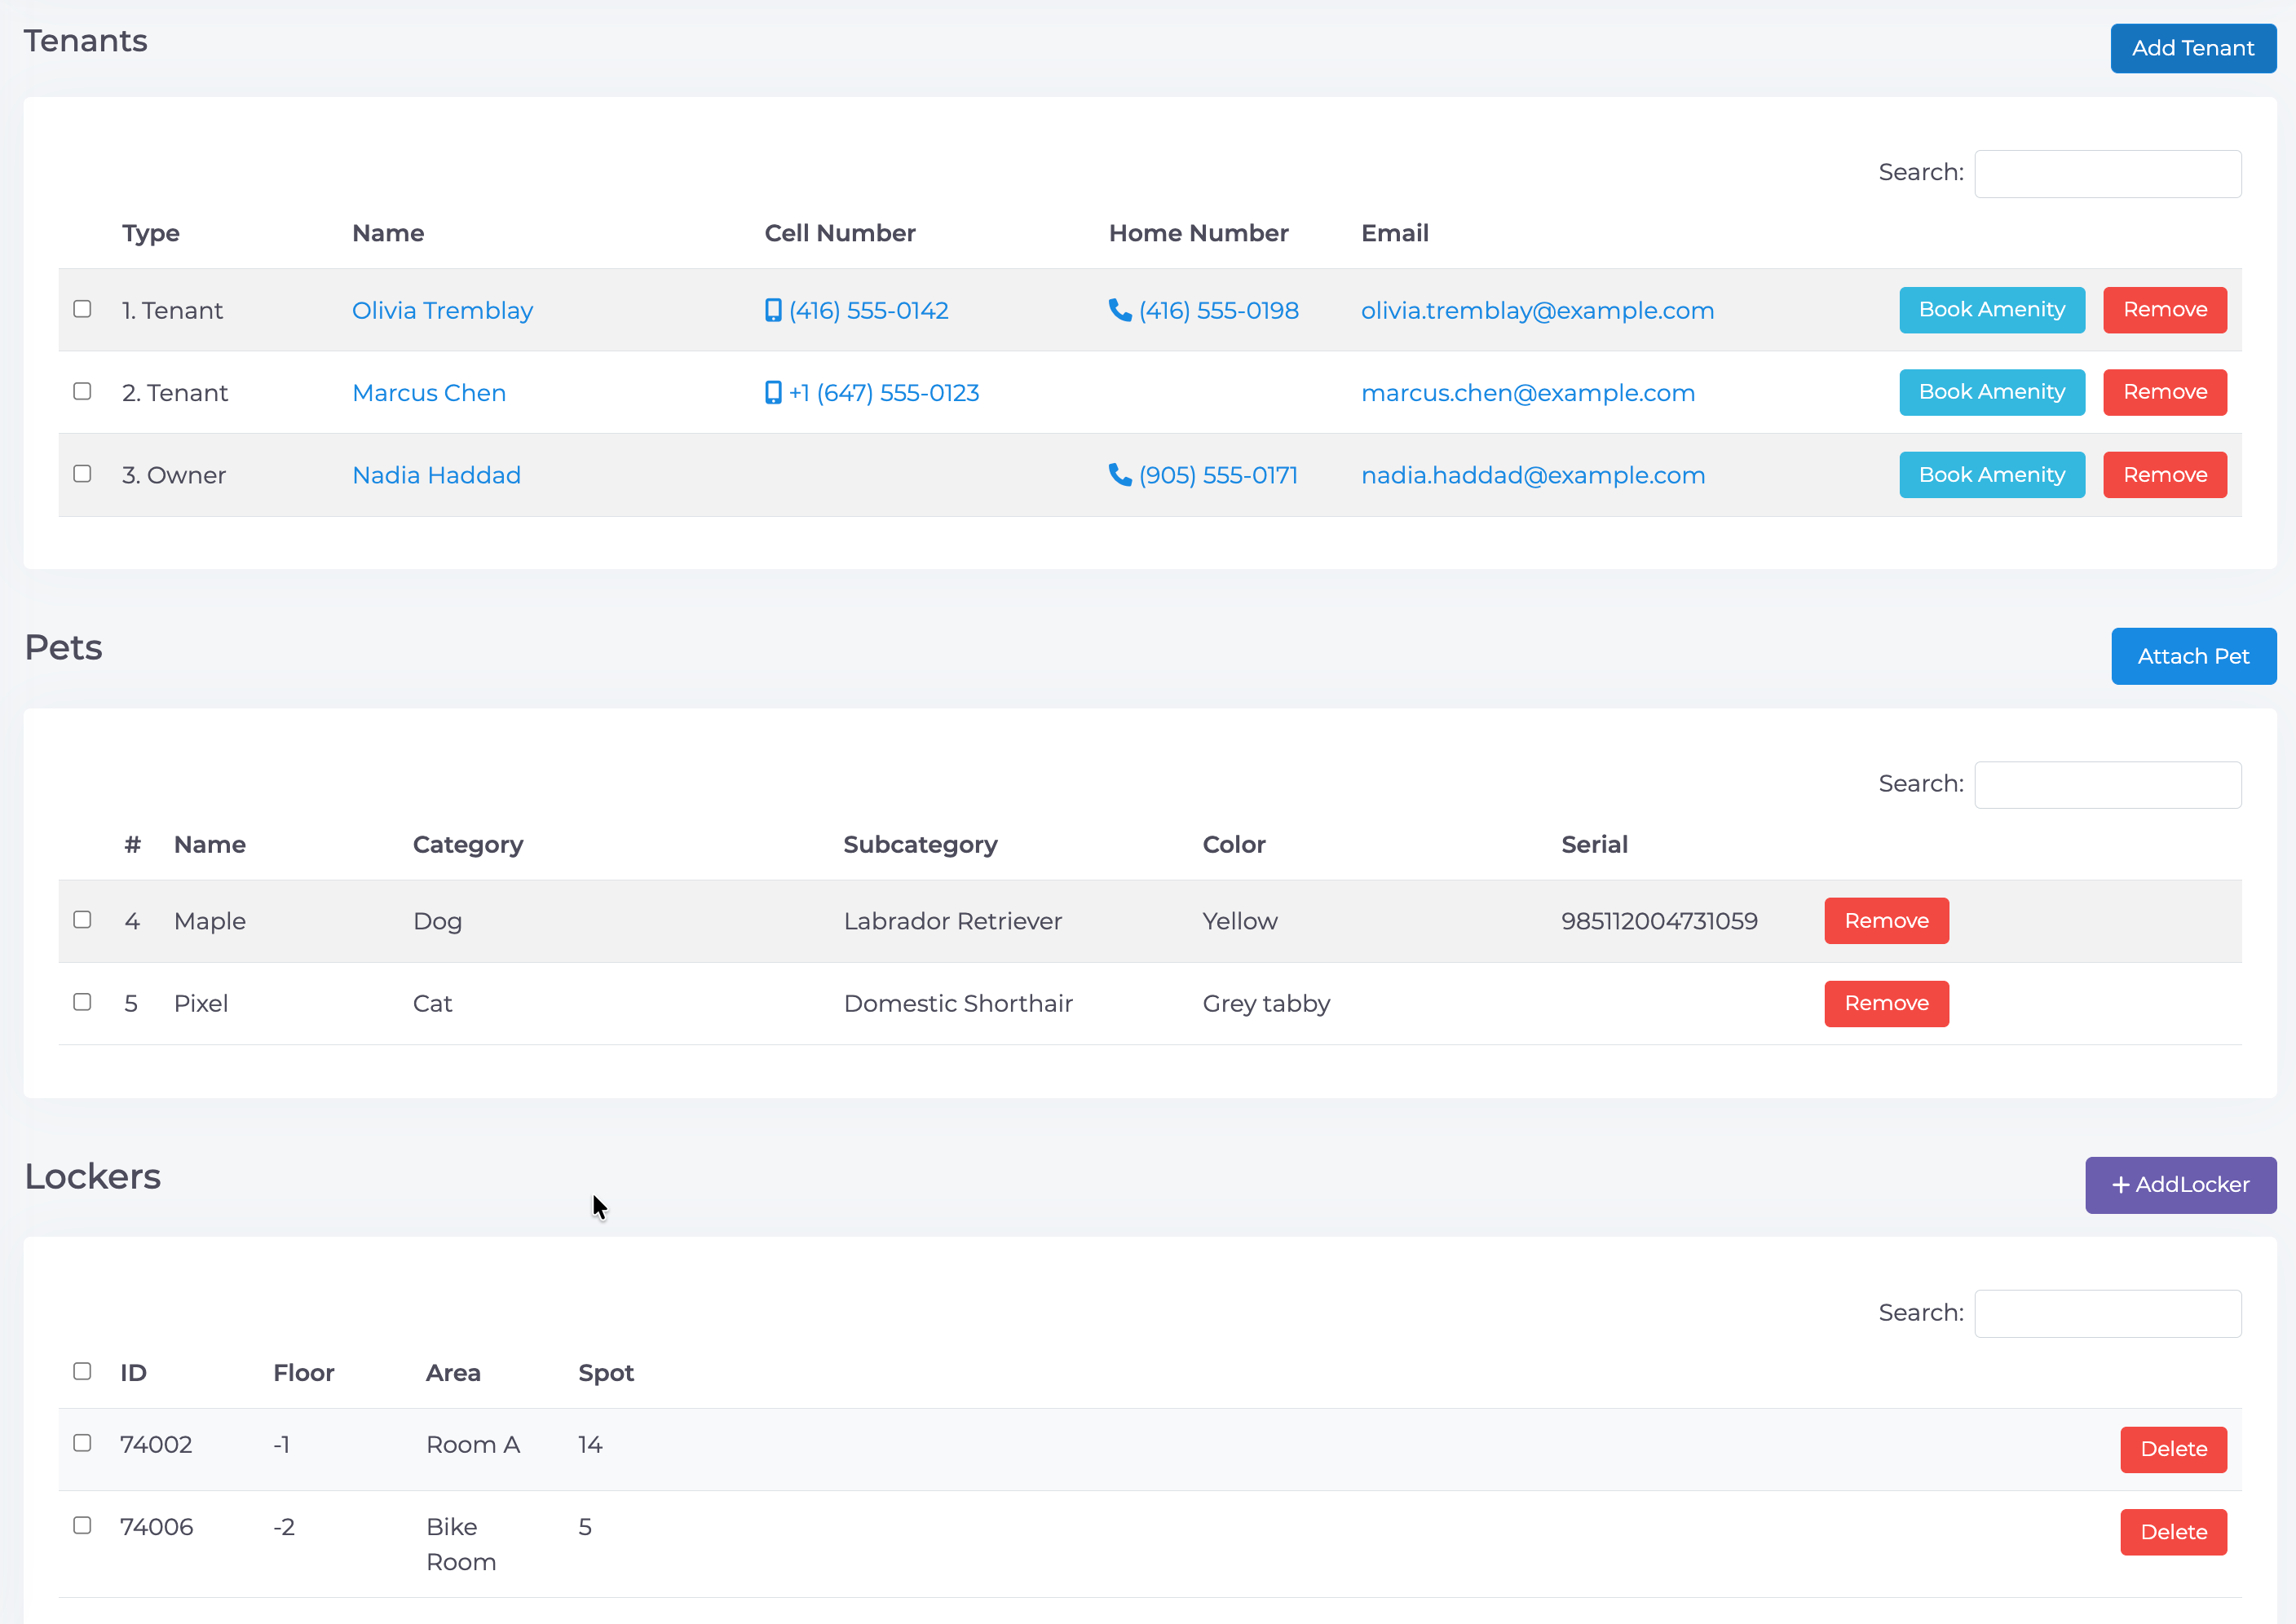Remove the pet Pixel
The image size is (2296, 1624).
[x=1886, y=1004]
